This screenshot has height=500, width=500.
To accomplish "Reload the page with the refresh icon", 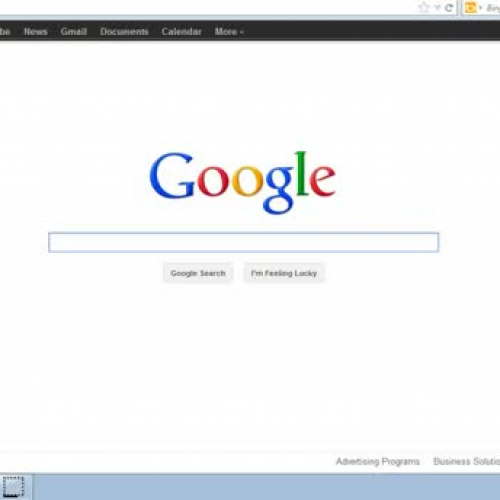I will [449, 7].
